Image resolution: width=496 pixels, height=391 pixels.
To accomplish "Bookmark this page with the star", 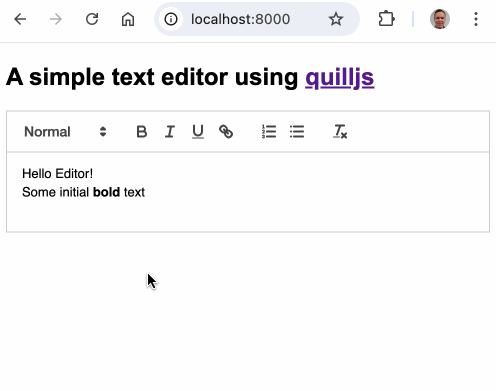I will [336, 19].
